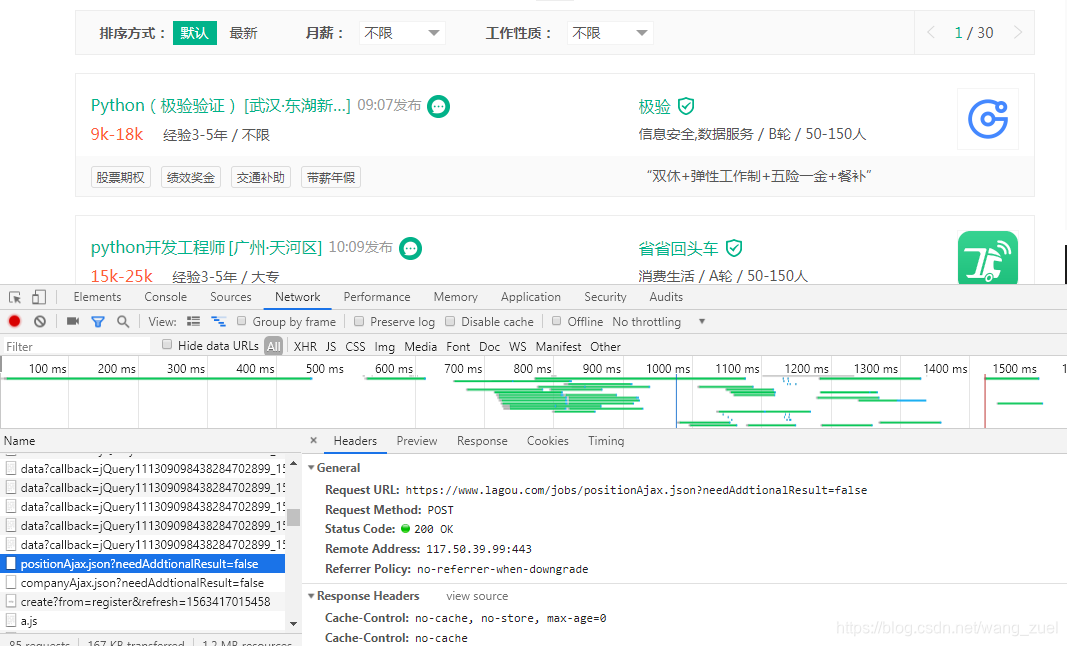Filter requests by JS type
Screen dimensions: 1067x646
[331, 346]
